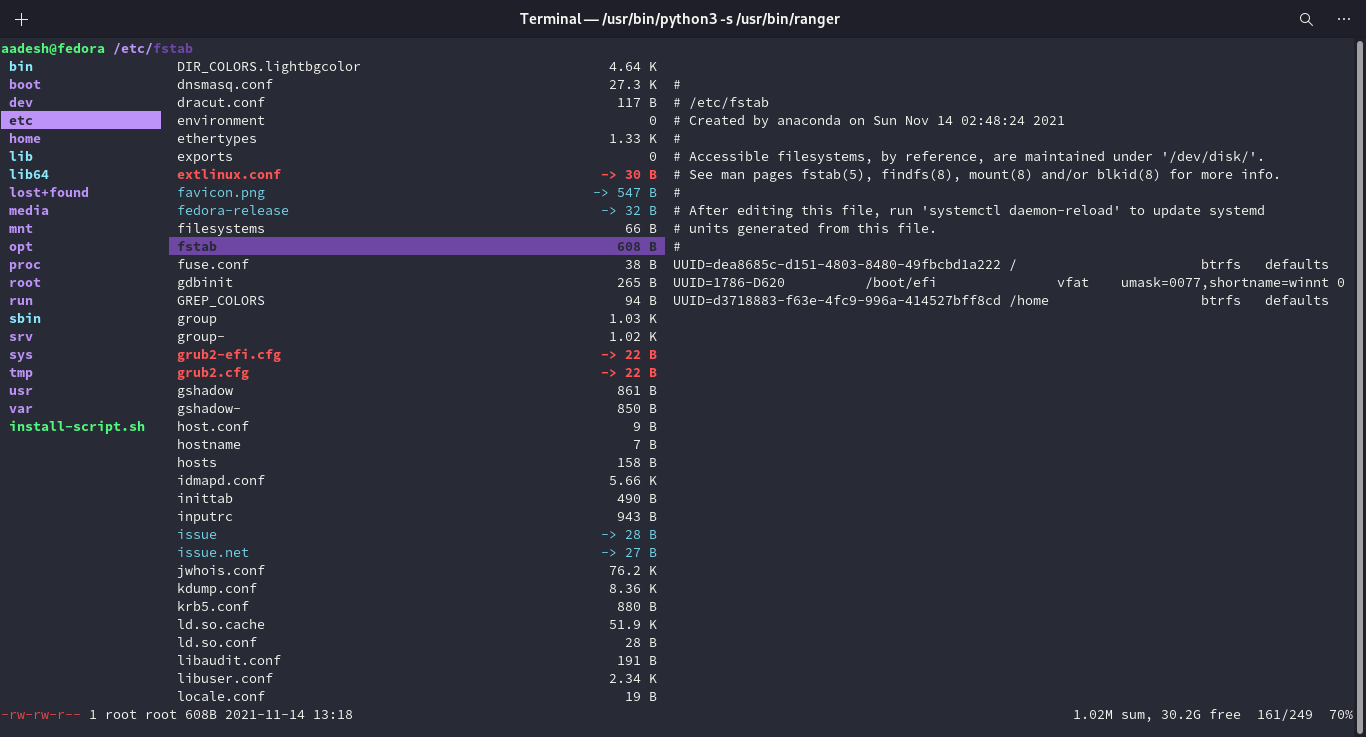Open the grub2.cfg symlink

point(213,372)
